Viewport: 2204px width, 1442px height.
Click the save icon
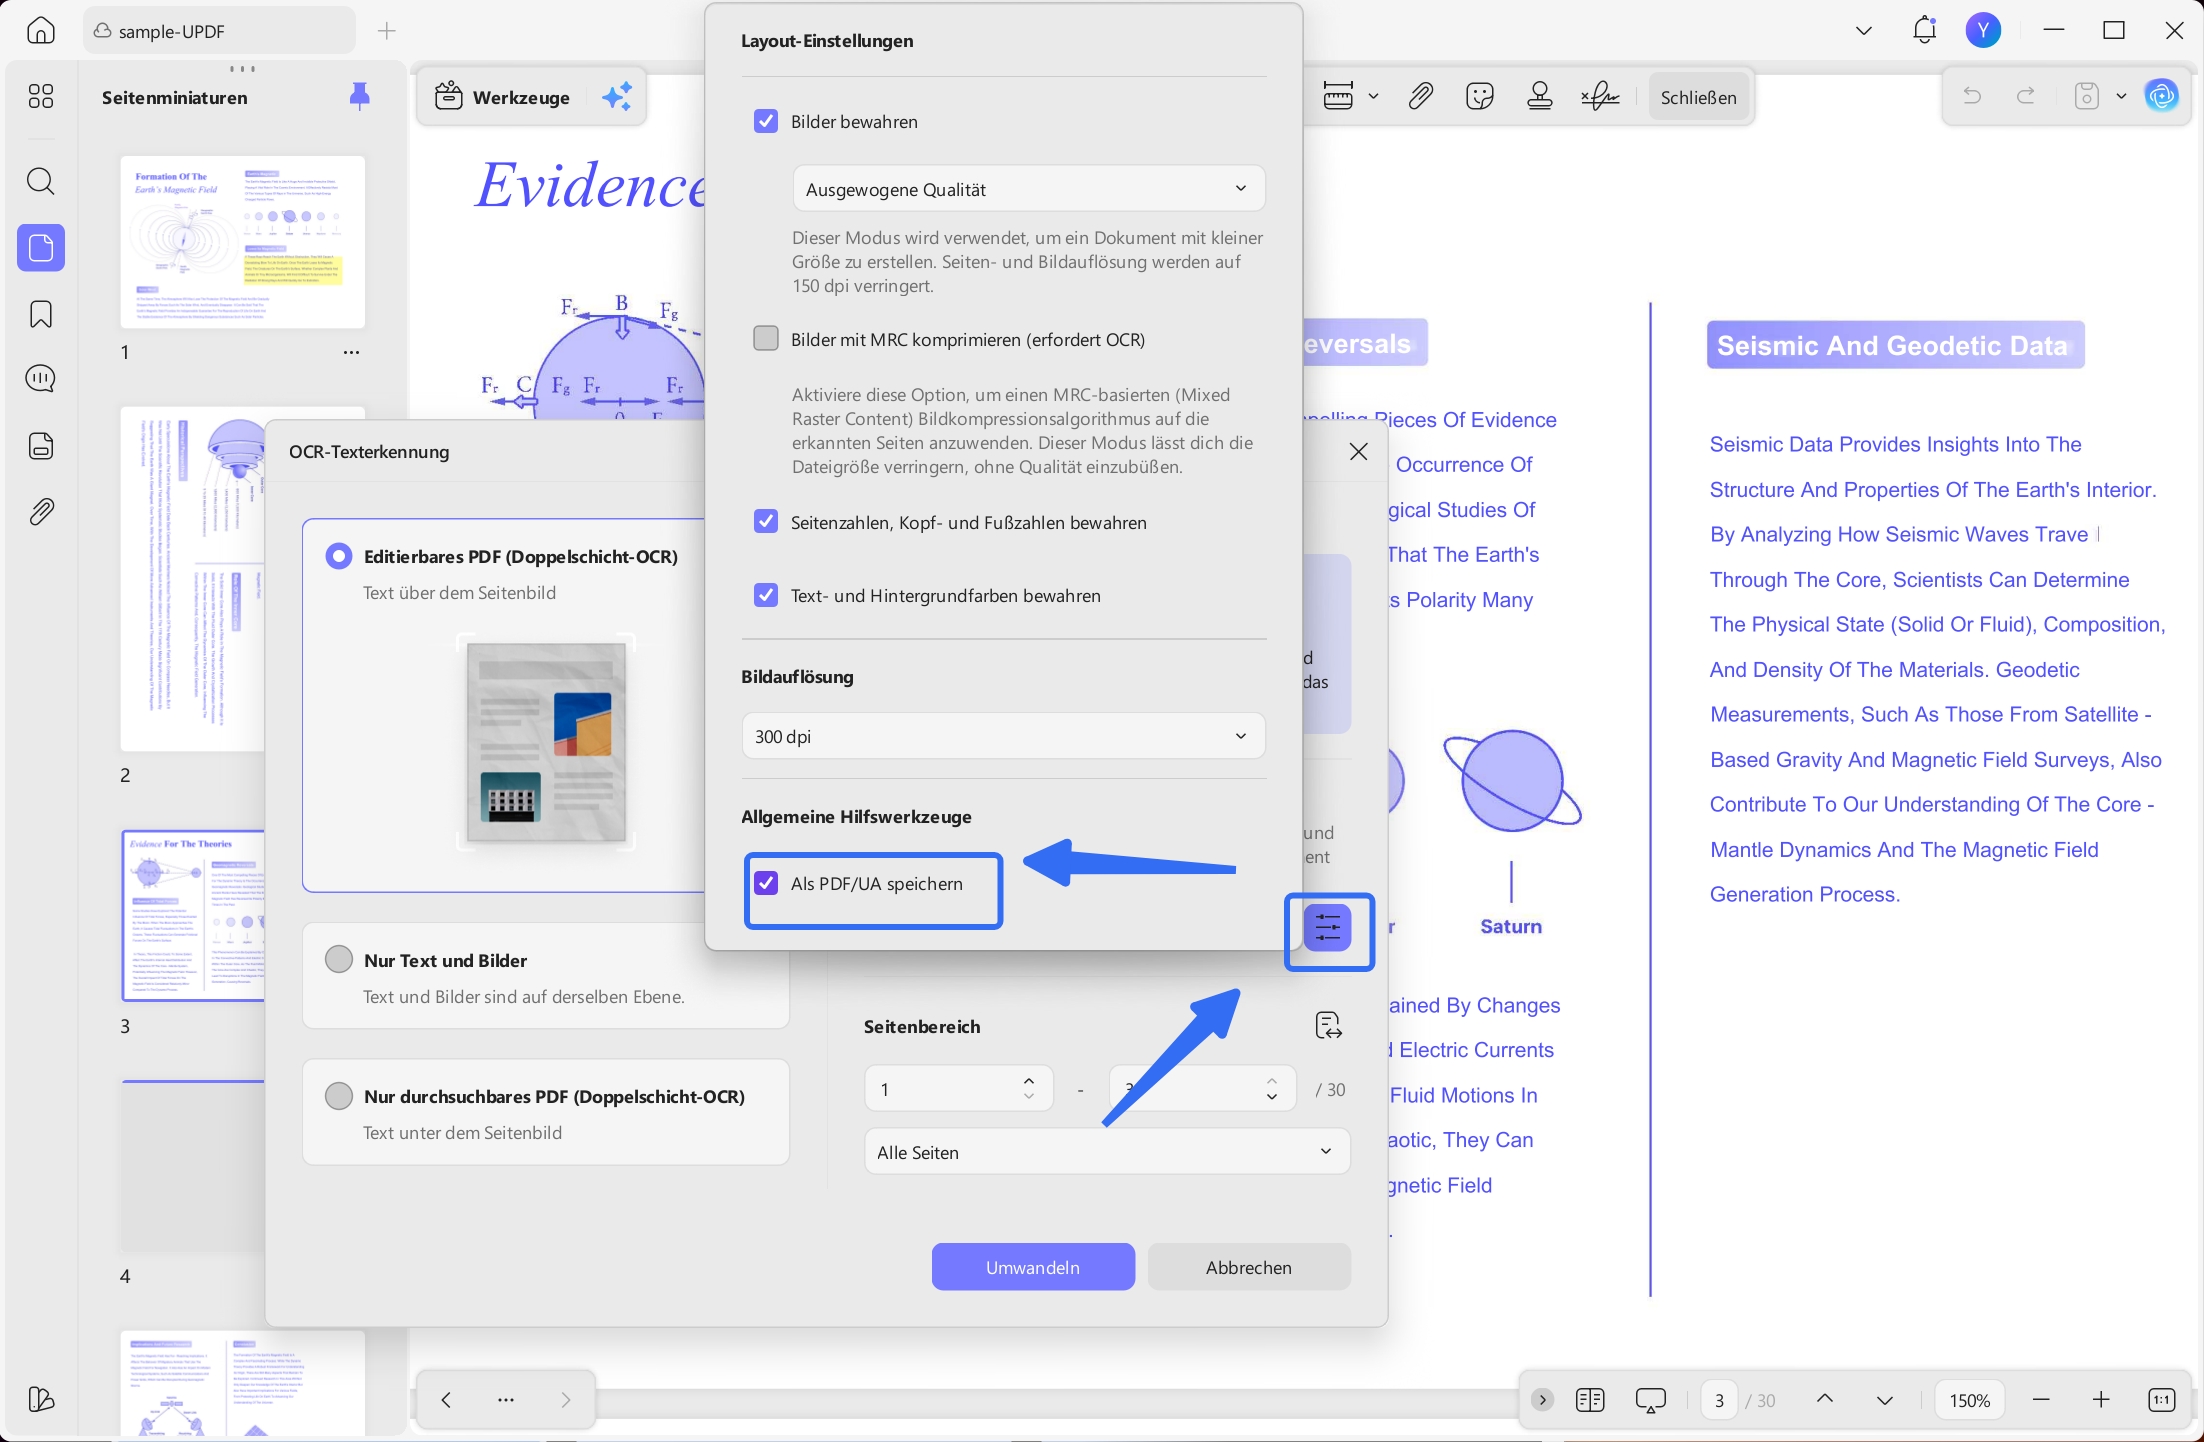tap(2087, 96)
